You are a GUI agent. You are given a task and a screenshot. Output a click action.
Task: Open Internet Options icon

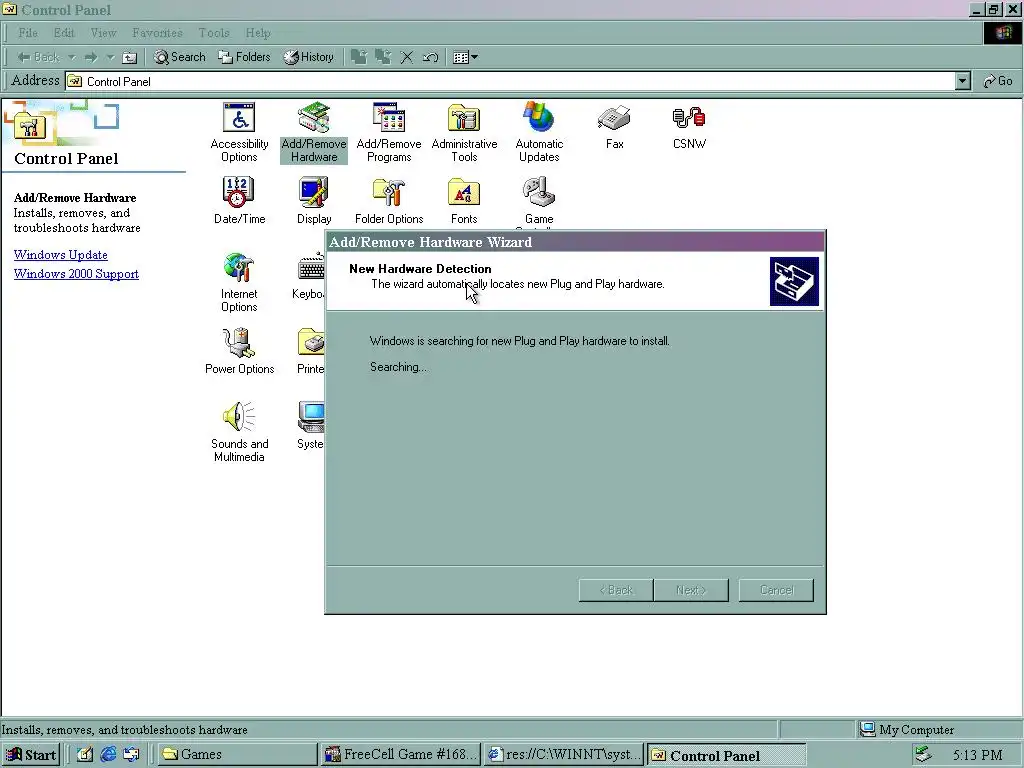click(x=239, y=283)
